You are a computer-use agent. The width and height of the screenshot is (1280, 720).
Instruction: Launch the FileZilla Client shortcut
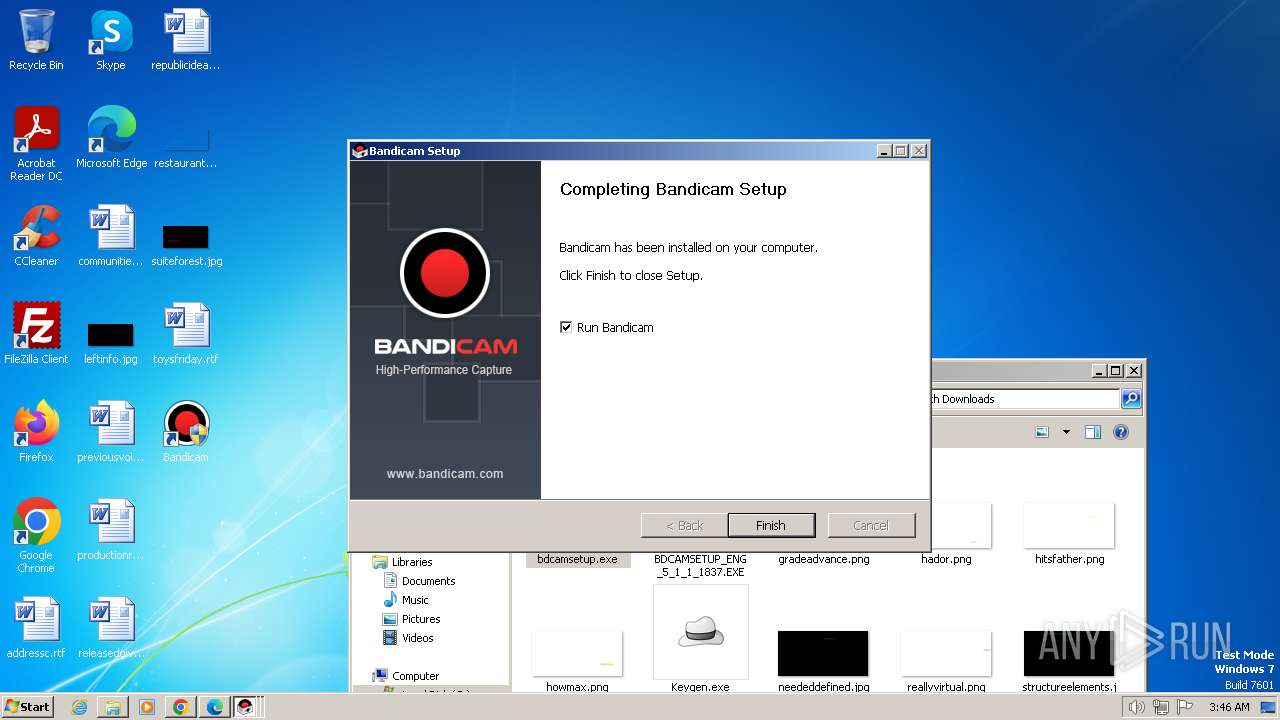click(x=36, y=334)
